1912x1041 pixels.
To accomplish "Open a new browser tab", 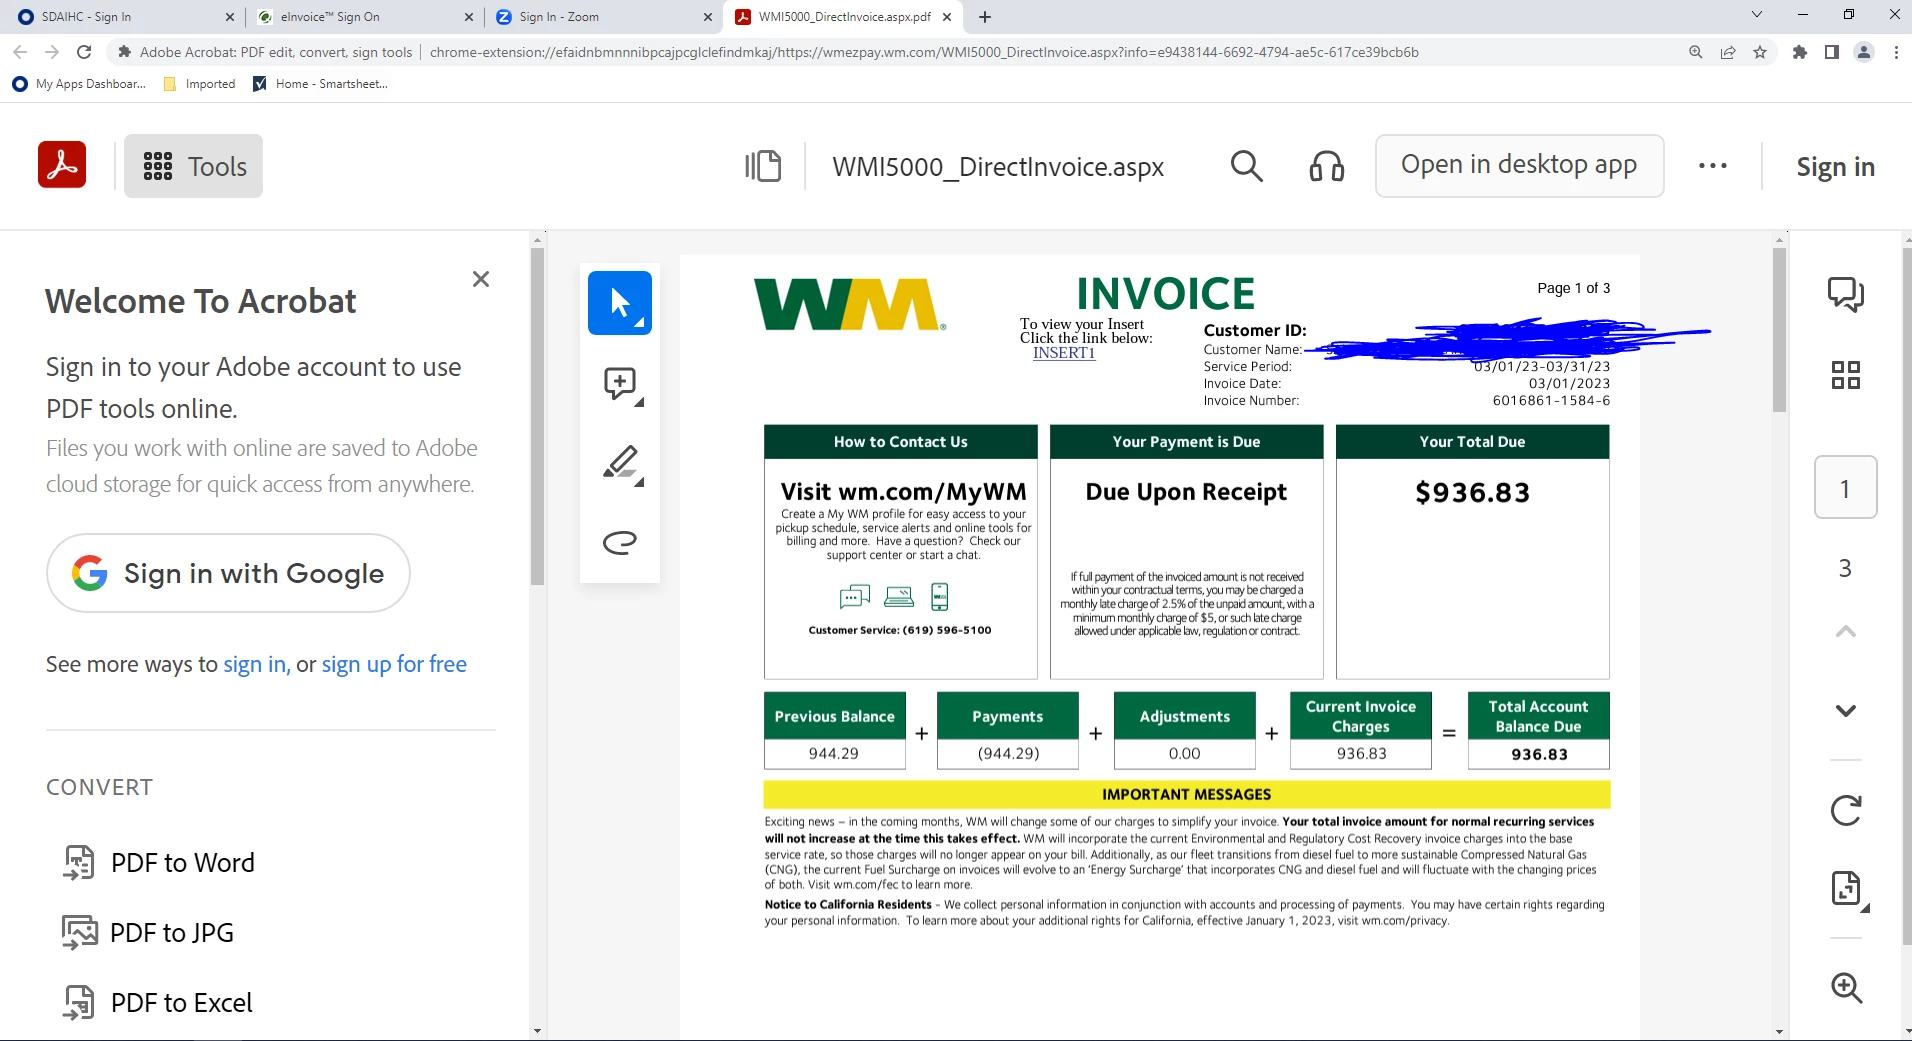I will point(985,17).
